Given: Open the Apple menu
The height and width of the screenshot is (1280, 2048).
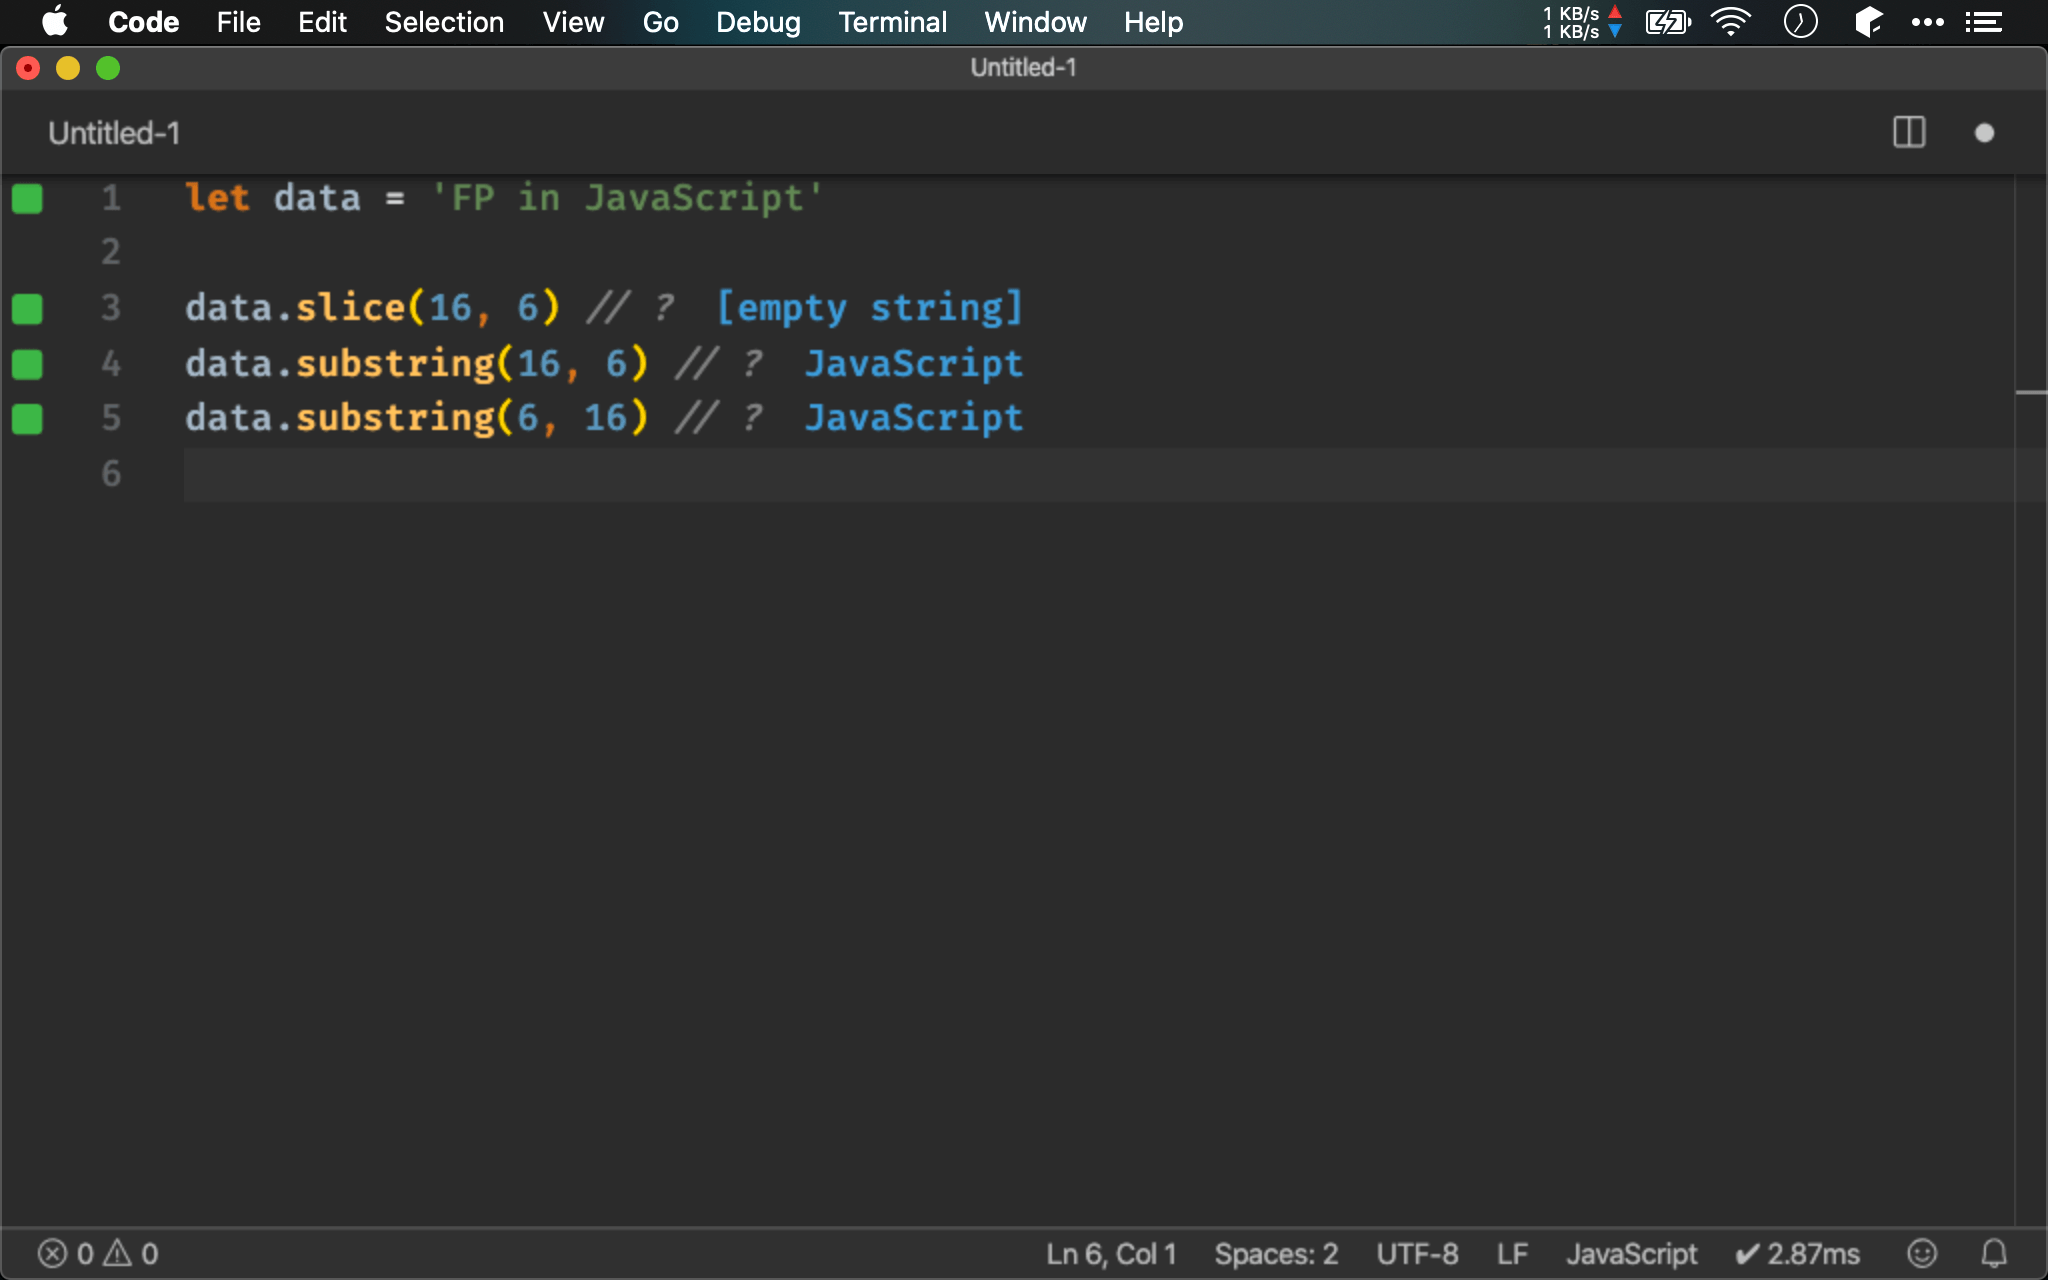Looking at the screenshot, I should [x=55, y=22].
